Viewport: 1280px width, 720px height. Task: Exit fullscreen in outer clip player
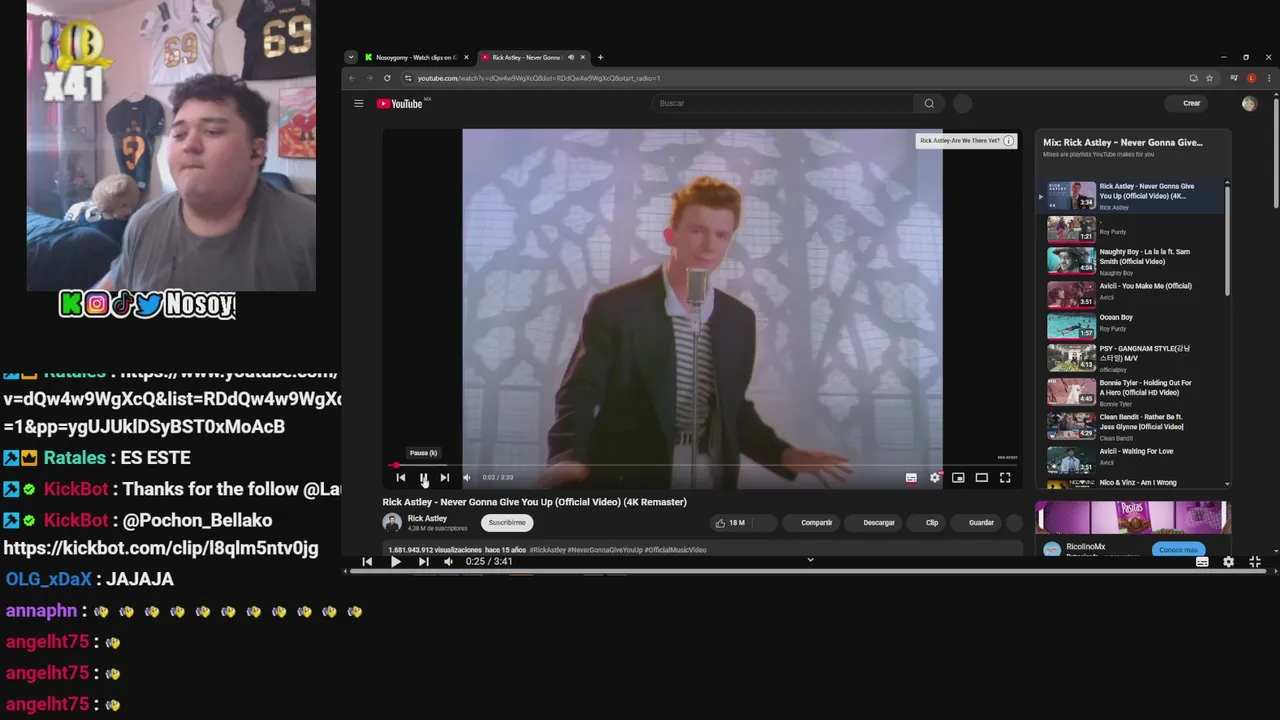click(1255, 562)
